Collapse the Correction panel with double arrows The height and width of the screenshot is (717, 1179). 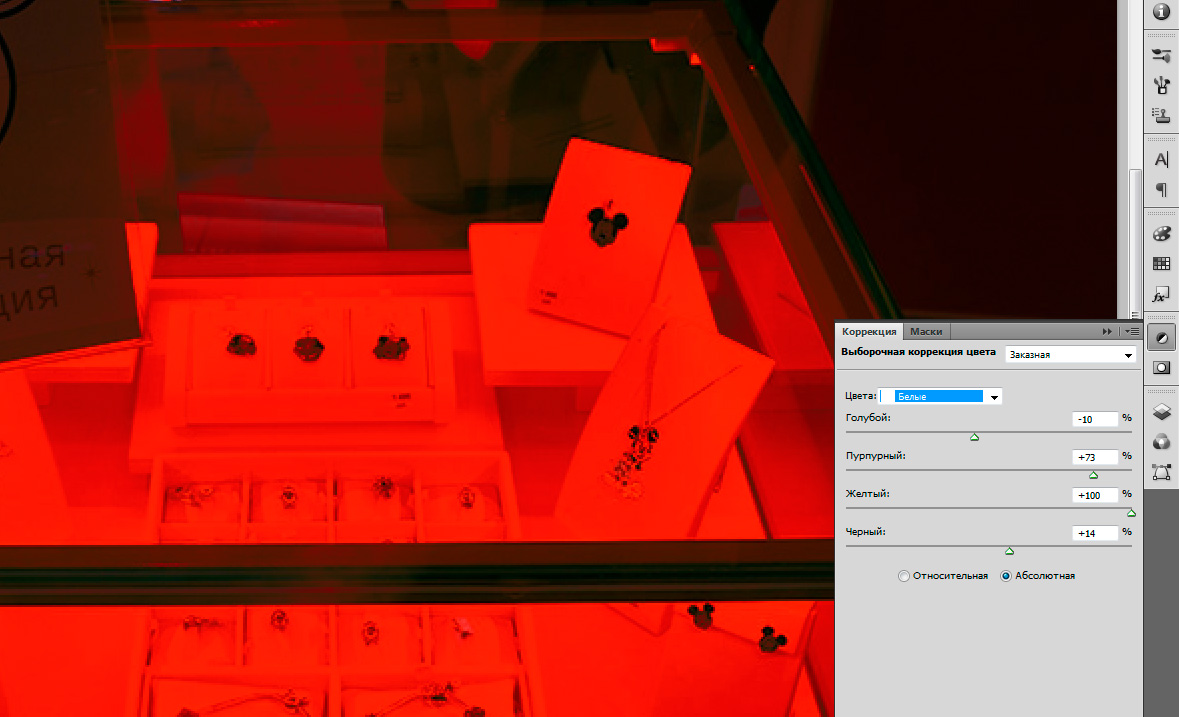point(1107,331)
